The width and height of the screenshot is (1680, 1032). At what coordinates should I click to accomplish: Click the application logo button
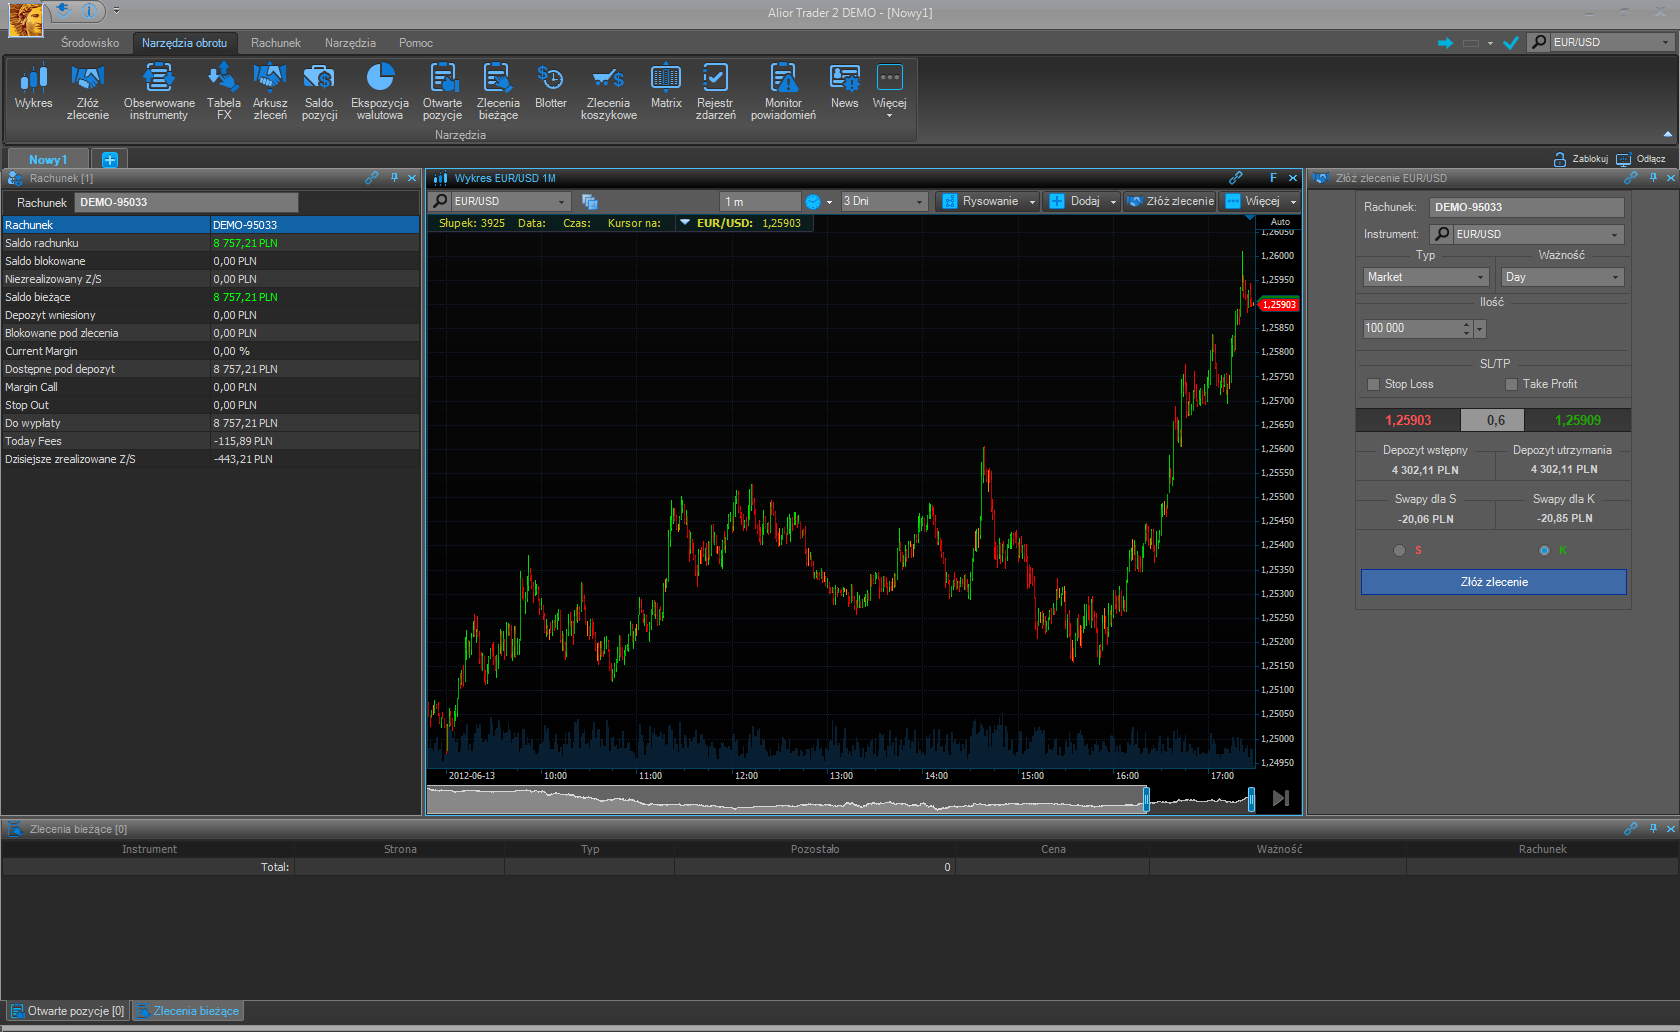26,19
